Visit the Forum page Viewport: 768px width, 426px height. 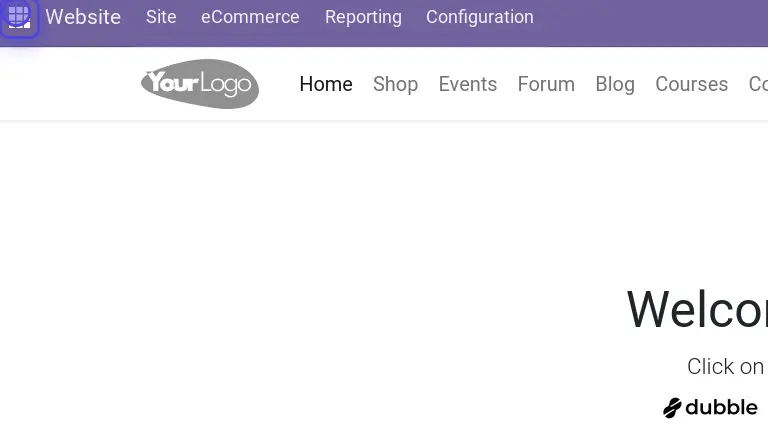[x=546, y=84]
